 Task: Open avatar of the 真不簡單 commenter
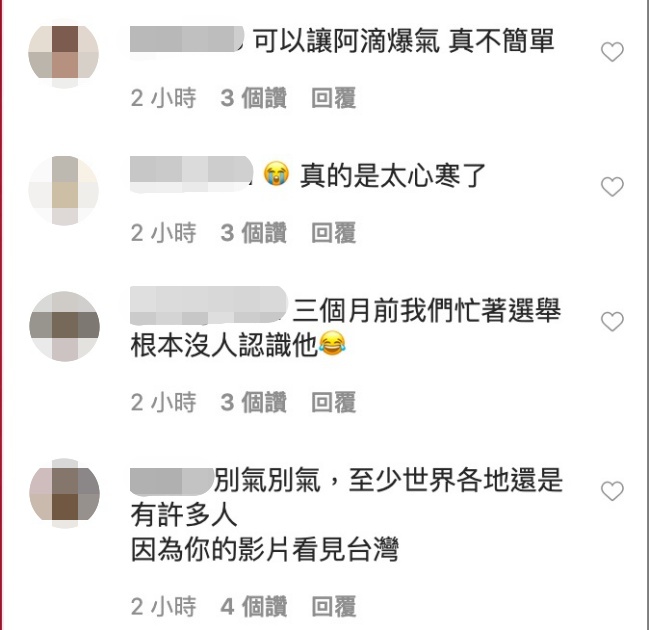tap(64, 53)
